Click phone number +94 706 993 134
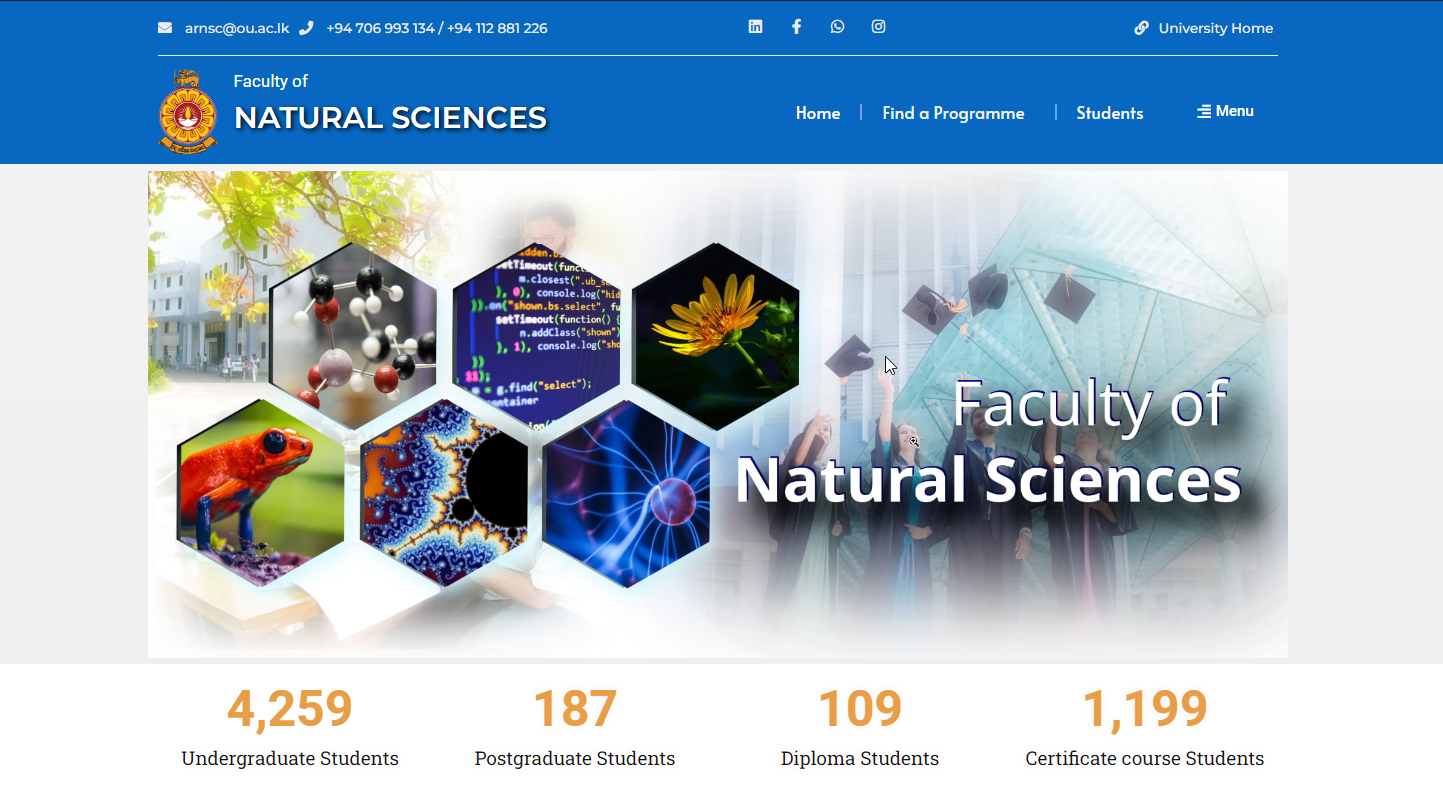This screenshot has width=1443, height=801. click(x=380, y=28)
